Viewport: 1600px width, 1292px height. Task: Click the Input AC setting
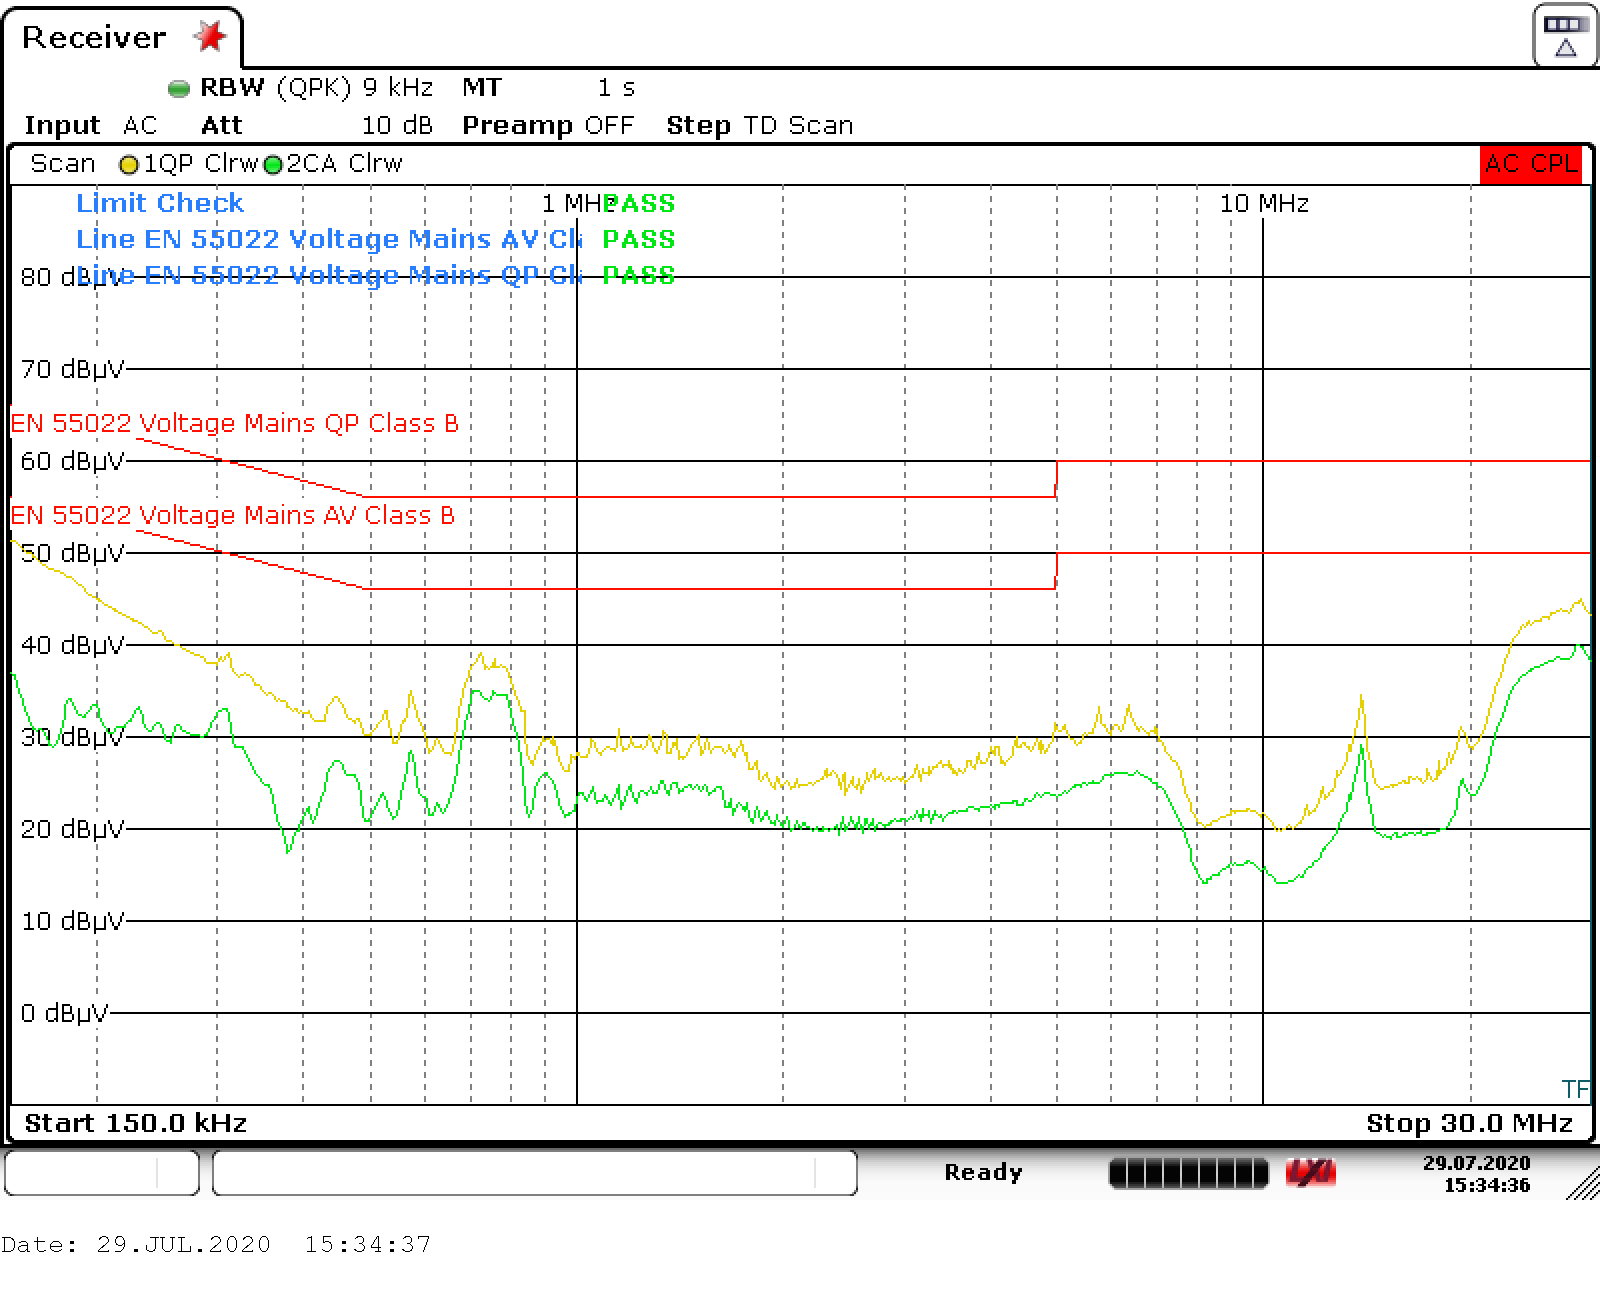[91, 126]
